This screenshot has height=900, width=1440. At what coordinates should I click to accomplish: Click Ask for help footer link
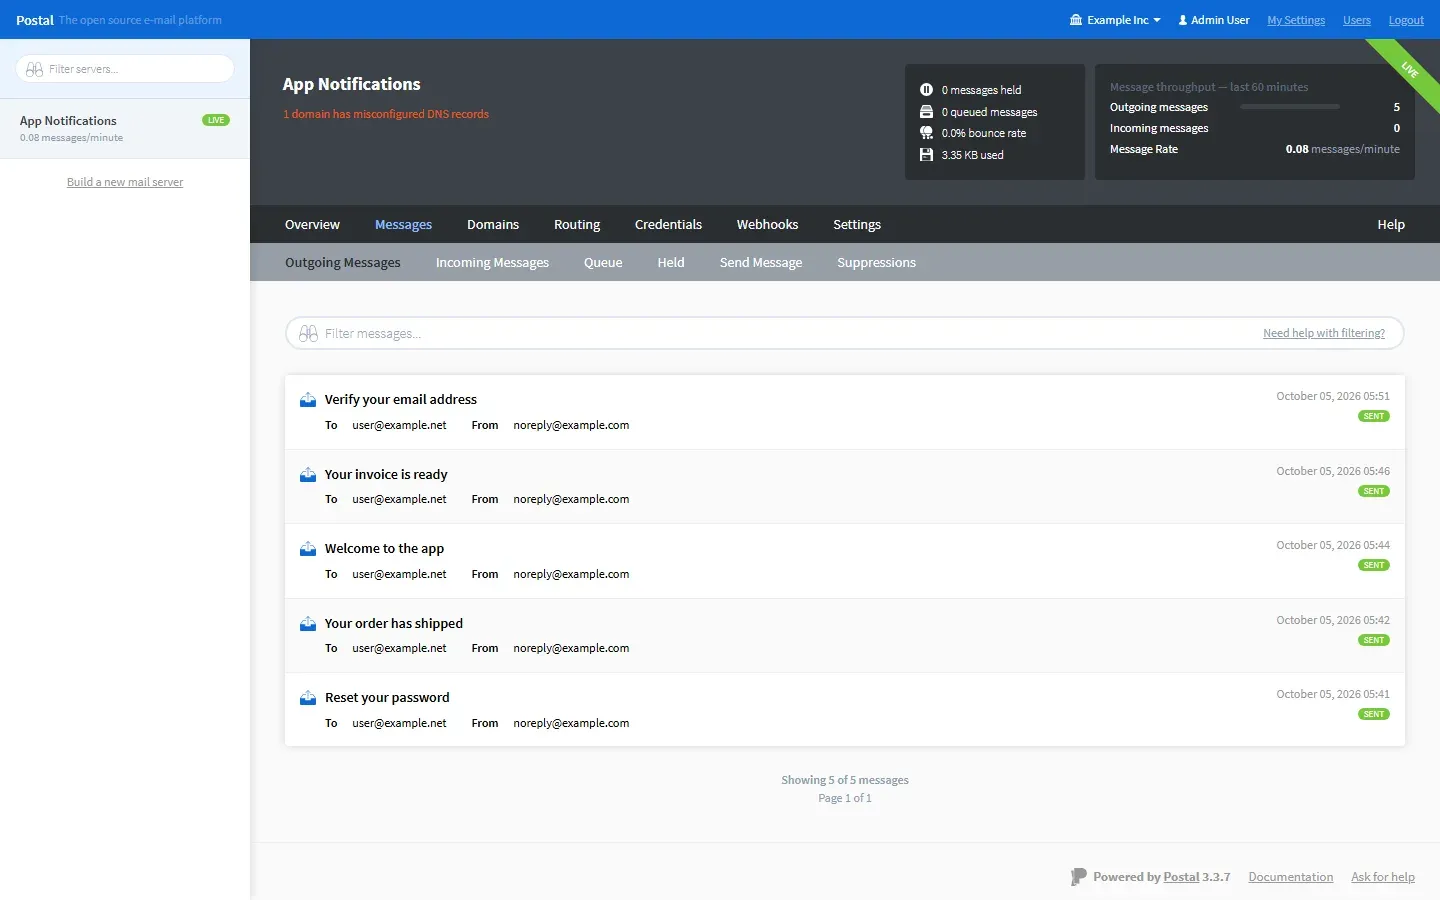[x=1383, y=877]
